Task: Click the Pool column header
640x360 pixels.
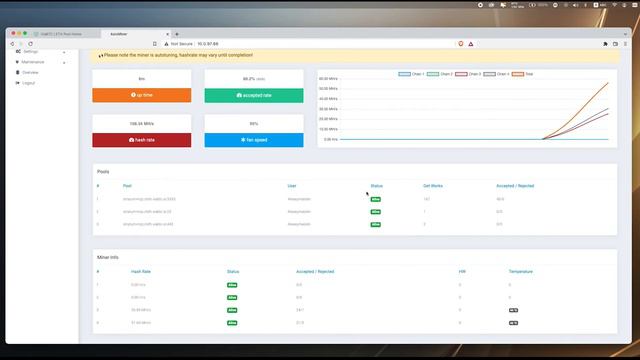Action: (127, 186)
